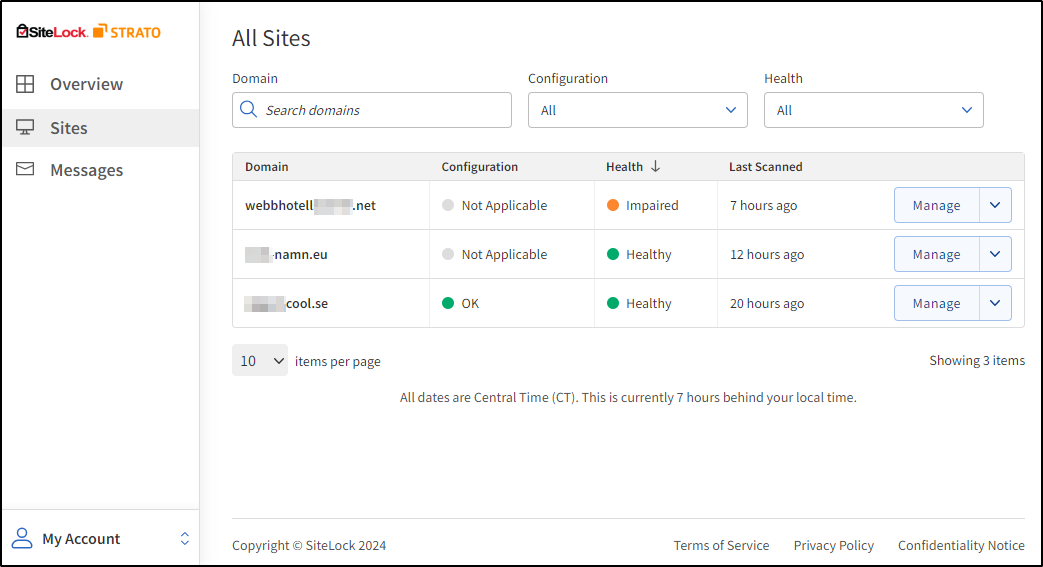Click Healthy text in namn.eu row
This screenshot has width=1043, height=567.
point(649,254)
